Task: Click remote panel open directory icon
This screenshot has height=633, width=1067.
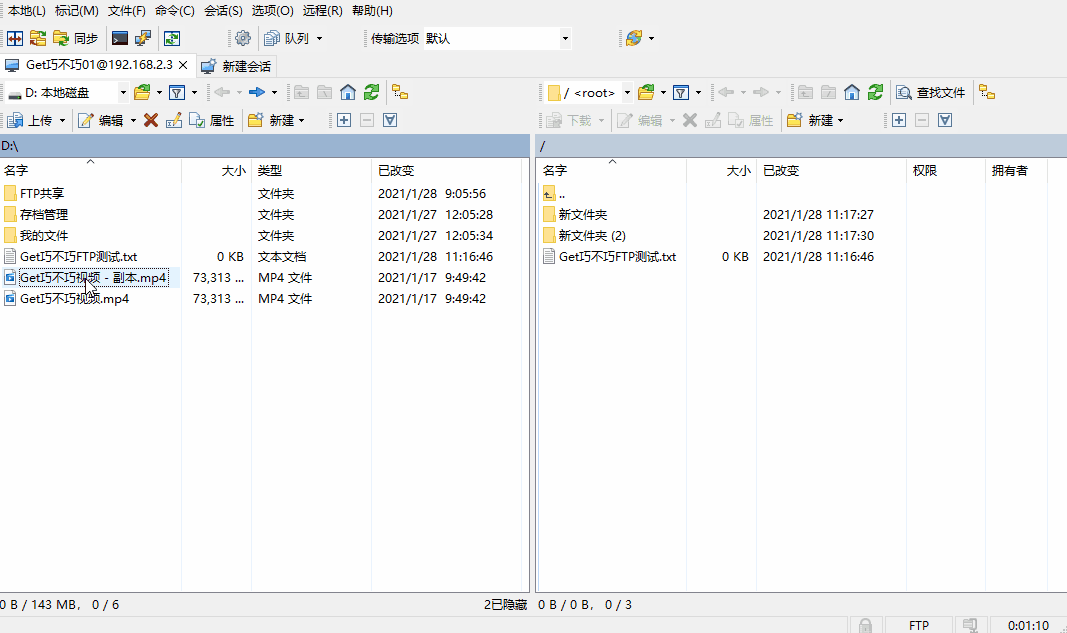Action: [x=646, y=93]
